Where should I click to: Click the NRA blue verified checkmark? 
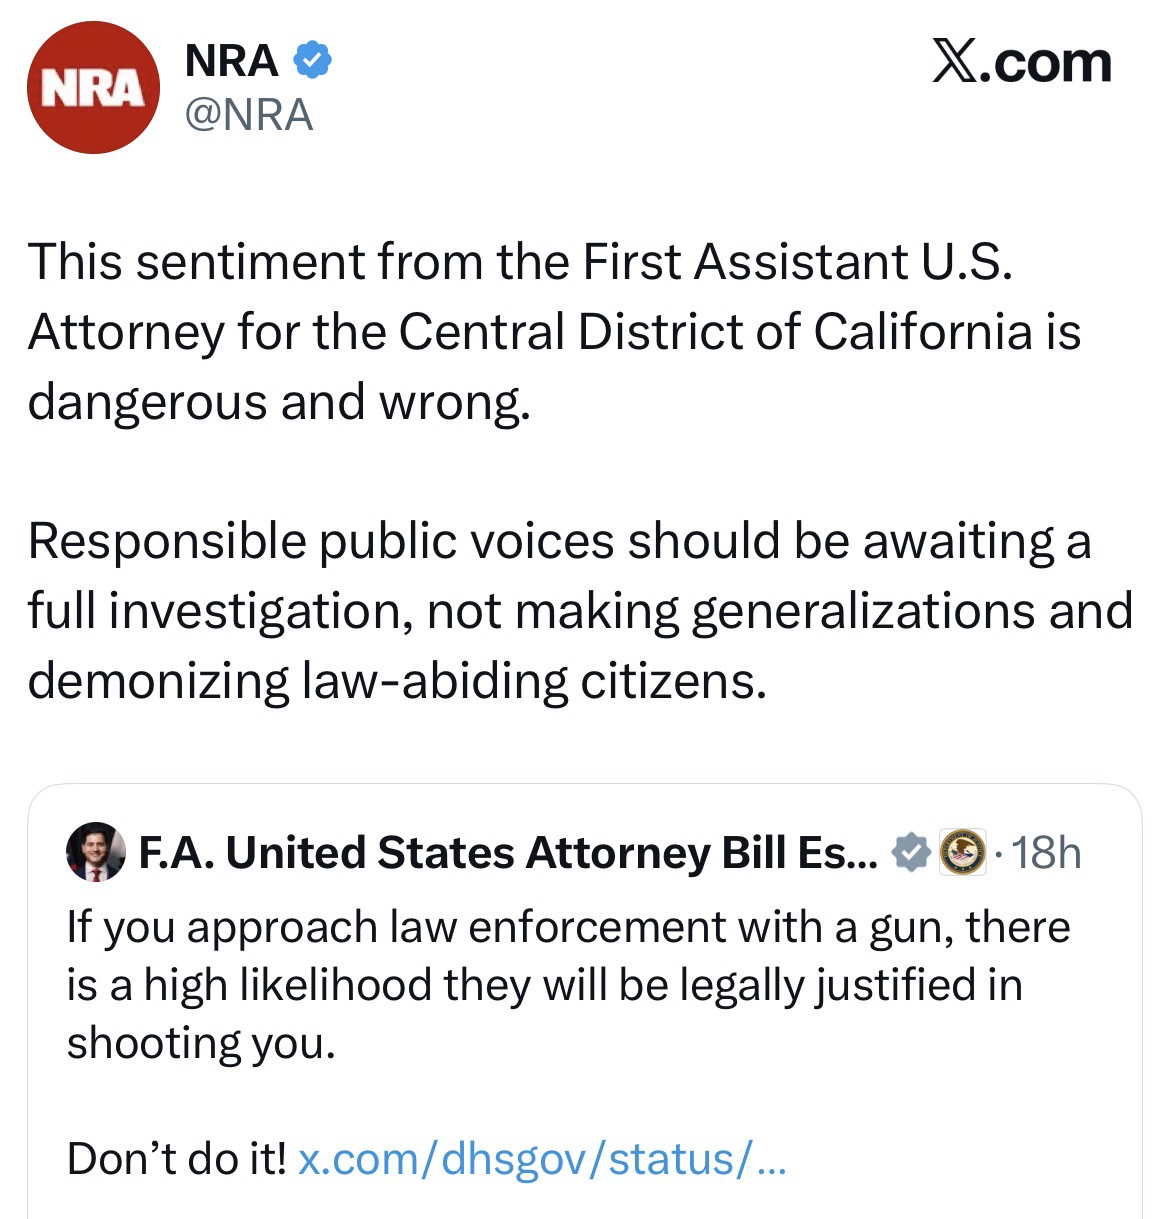(312, 62)
